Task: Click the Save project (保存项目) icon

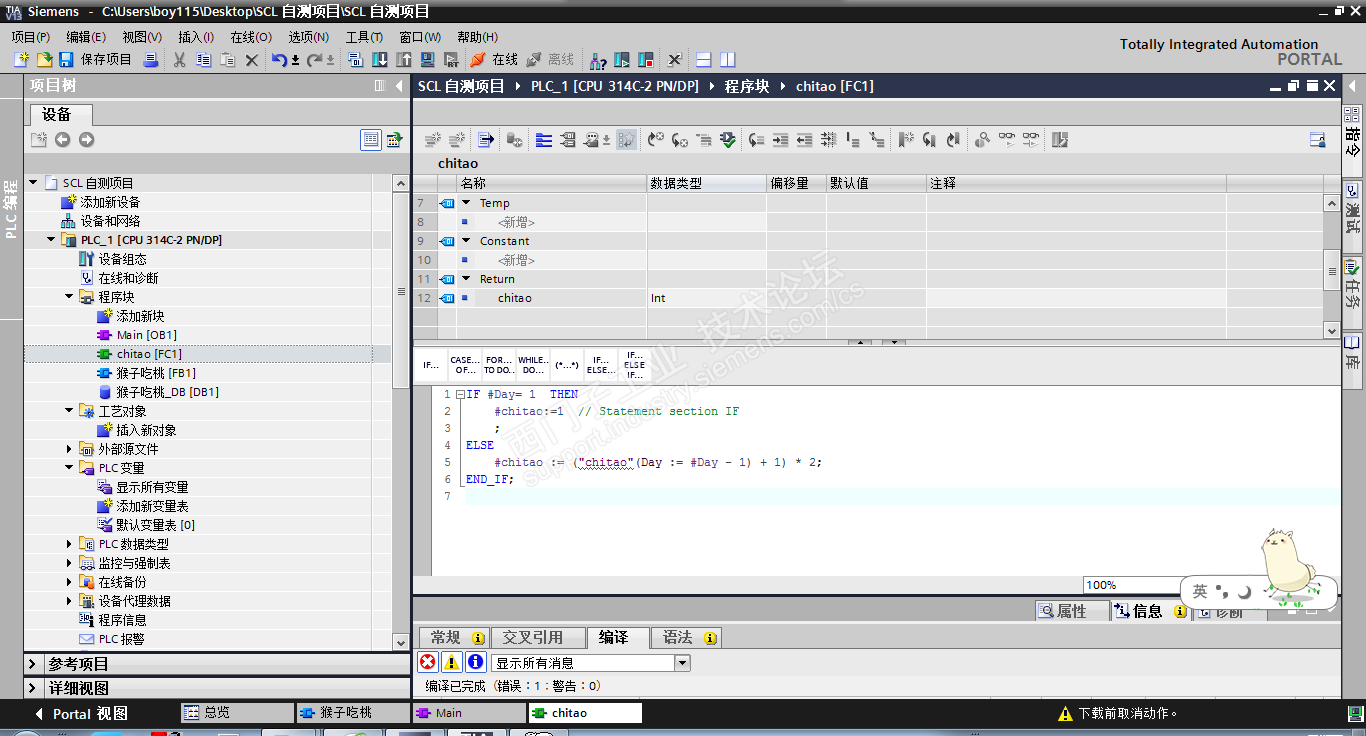Action: [66, 60]
